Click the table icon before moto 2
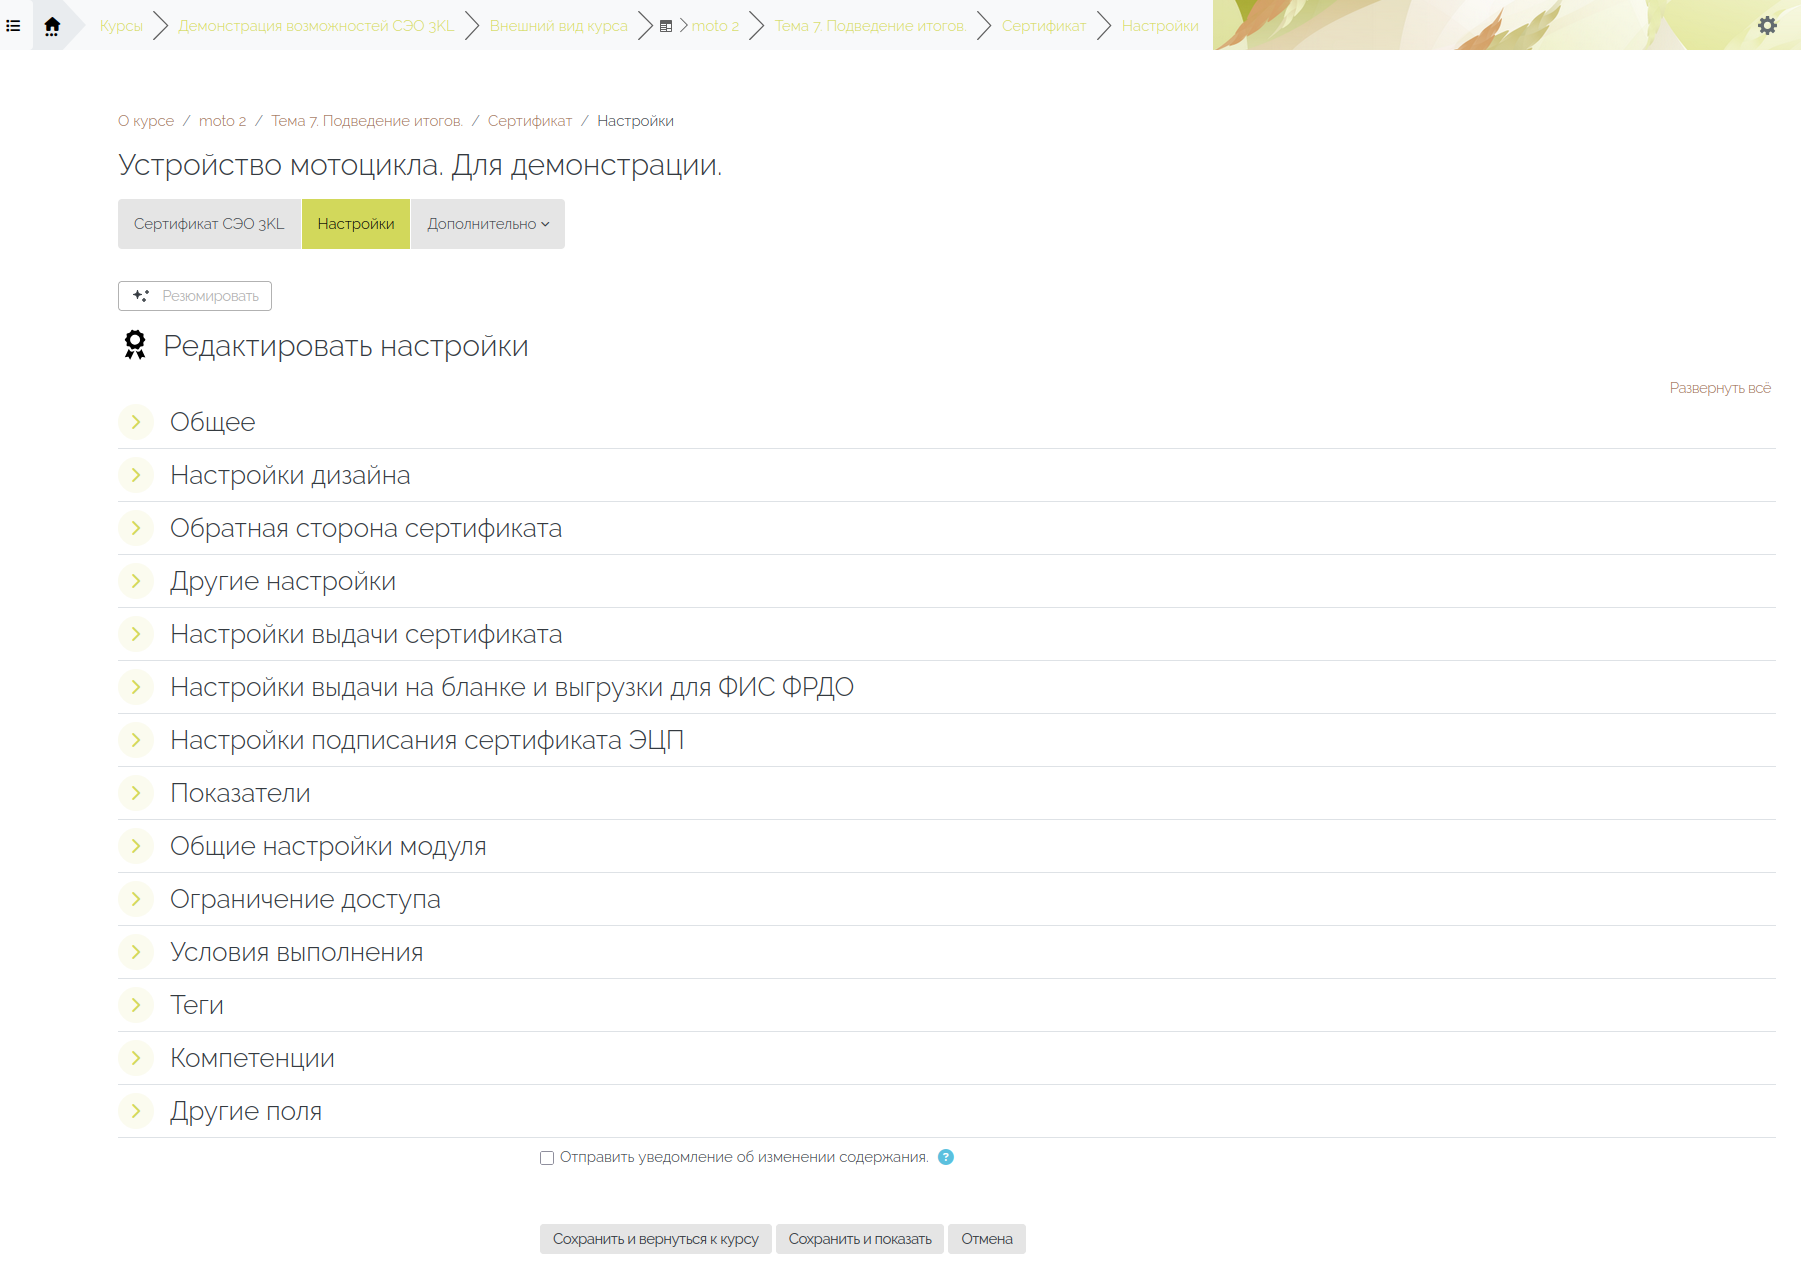This screenshot has height=1288, width=1801. click(666, 26)
